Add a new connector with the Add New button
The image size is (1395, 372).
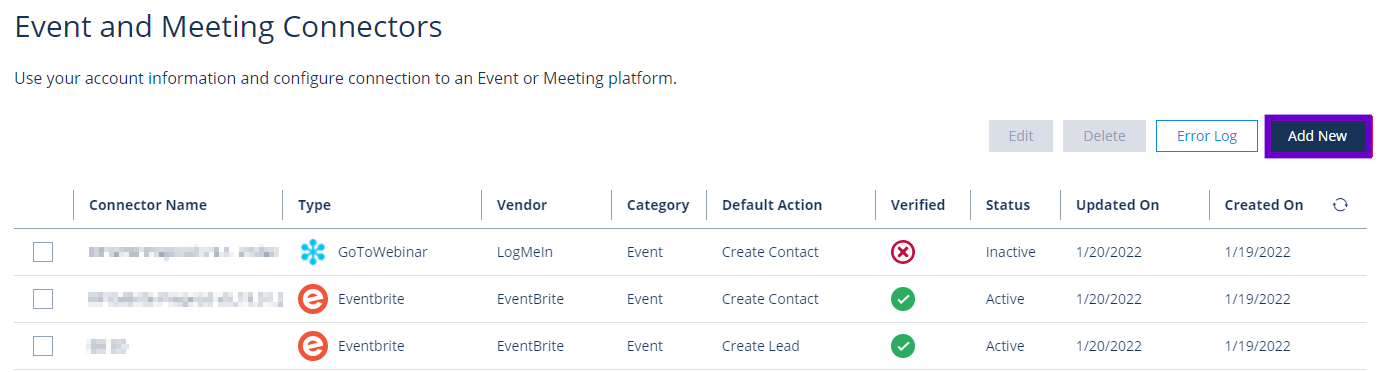[1317, 136]
